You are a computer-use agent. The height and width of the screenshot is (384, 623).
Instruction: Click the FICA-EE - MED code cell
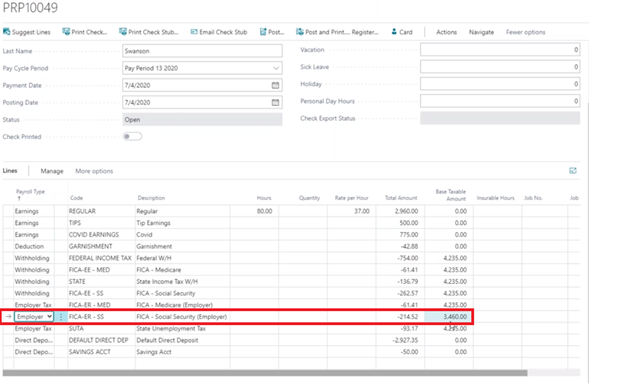pyautogui.click(x=101, y=270)
